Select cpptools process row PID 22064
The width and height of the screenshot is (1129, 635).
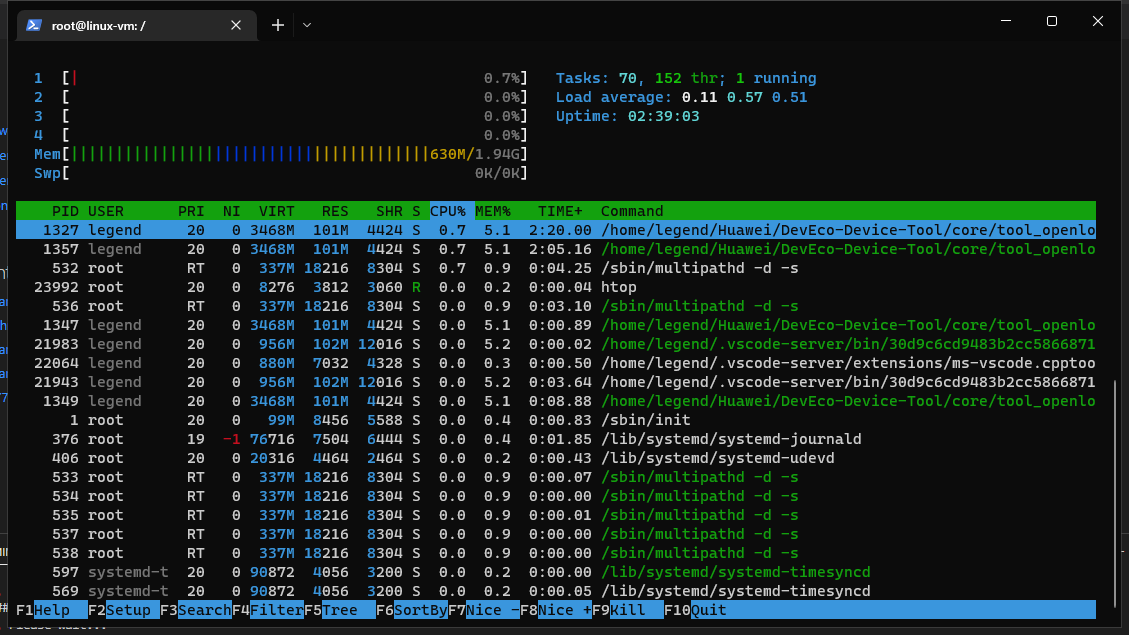tap(556, 363)
